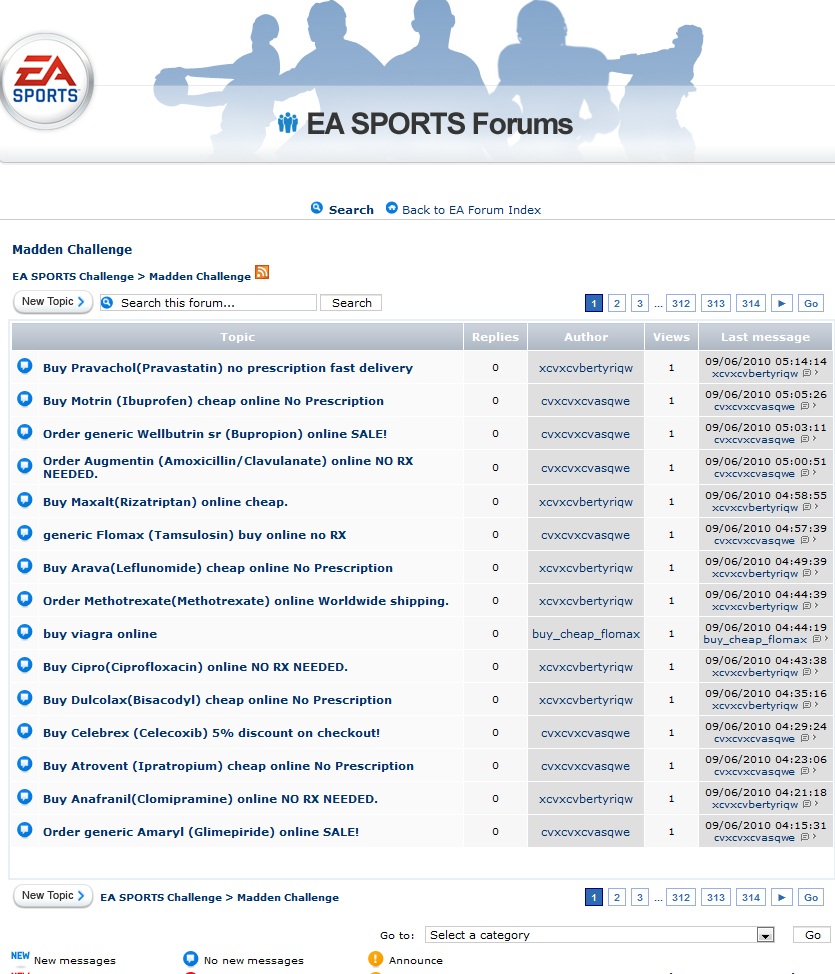Open EA SPORTS Challenge breadcrumb at top
Viewport: 835px width, 974px height.
[x=73, y=276]
